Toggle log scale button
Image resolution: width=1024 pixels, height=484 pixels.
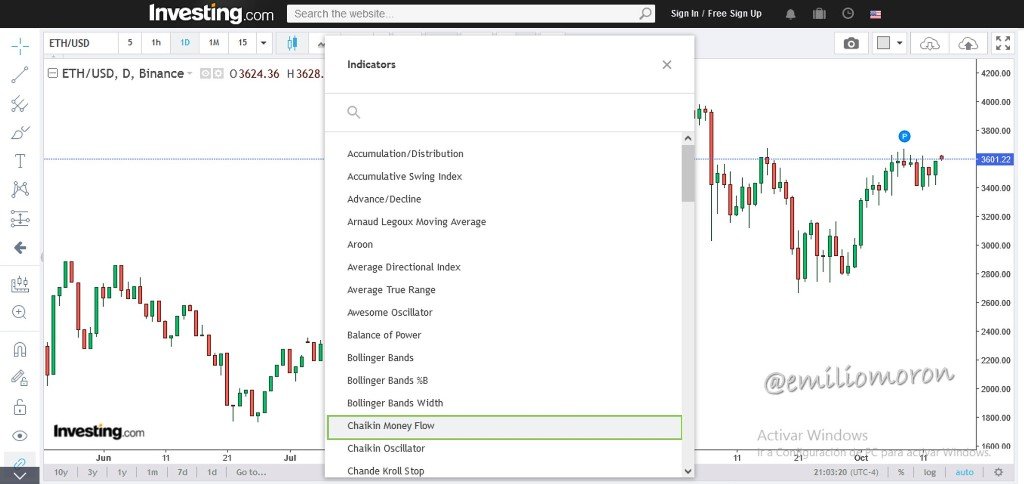click(929, 472)
